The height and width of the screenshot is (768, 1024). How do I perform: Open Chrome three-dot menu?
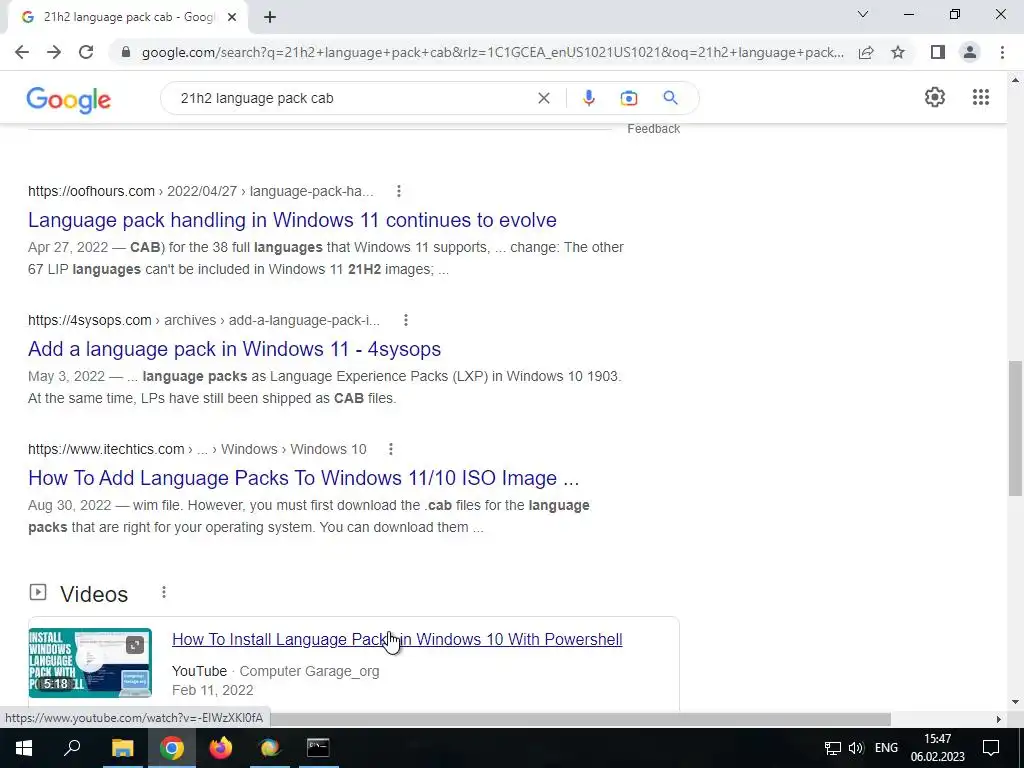tap(1002, 52)
